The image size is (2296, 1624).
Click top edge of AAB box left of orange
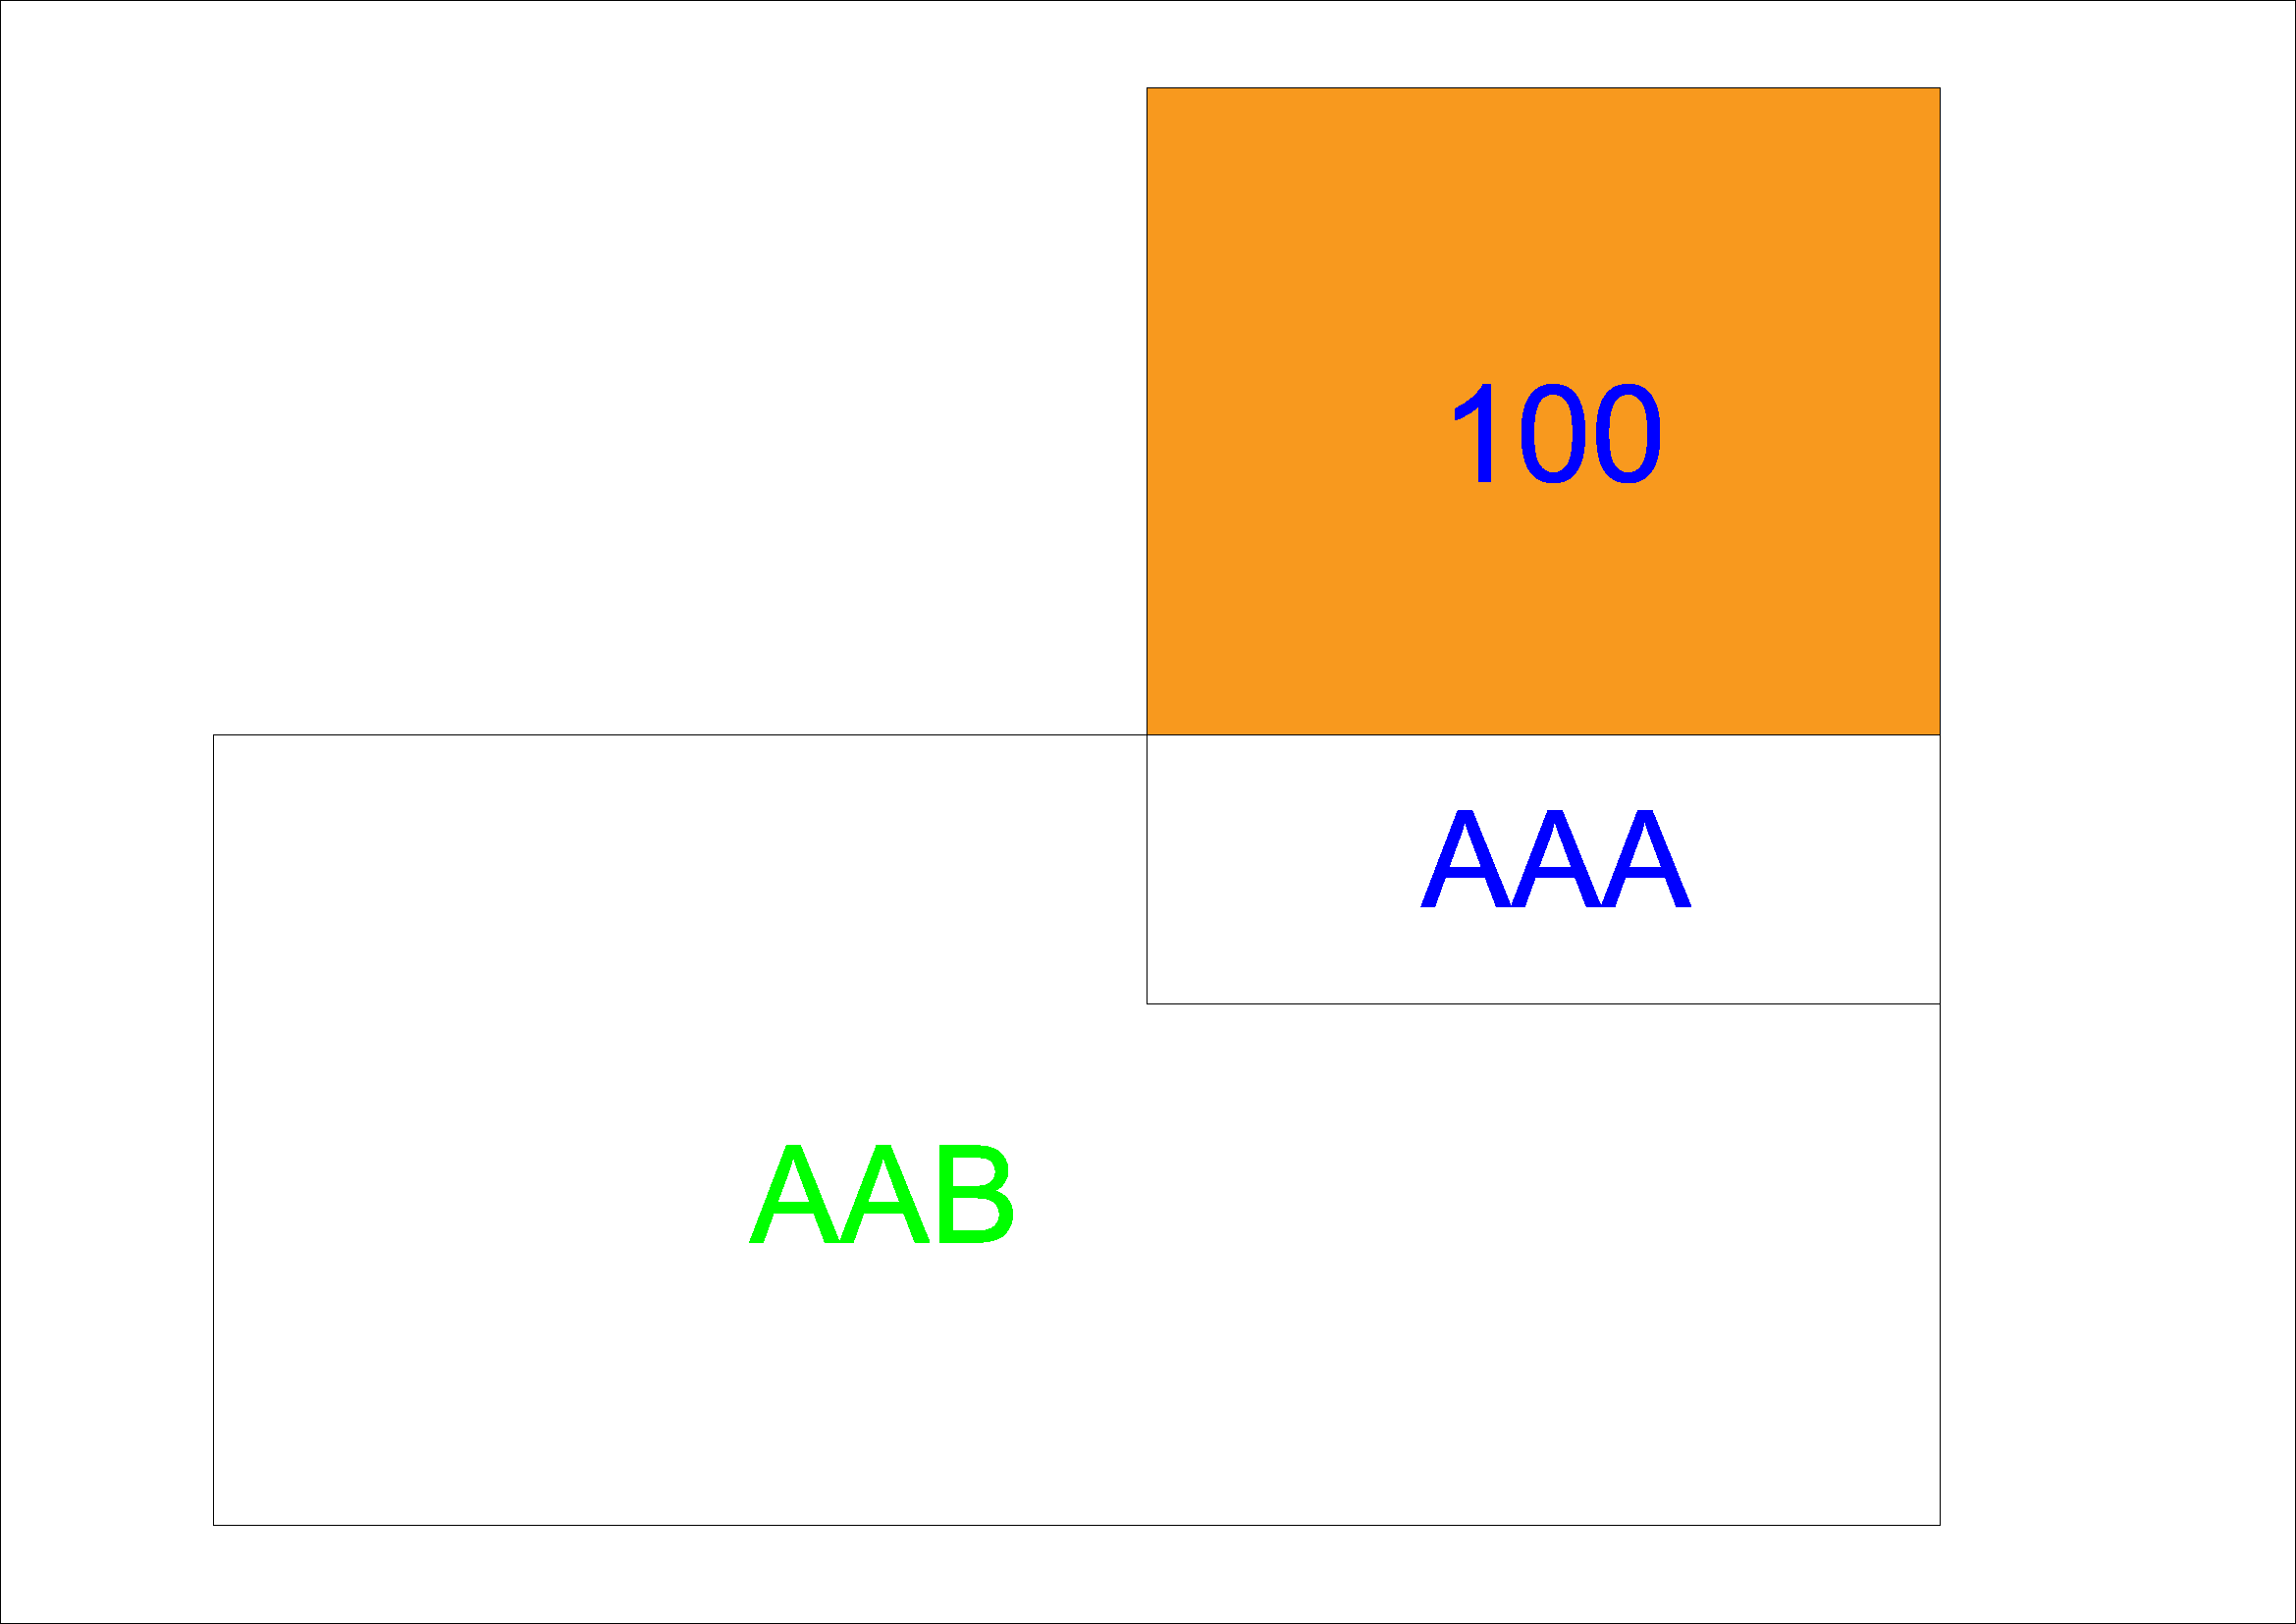click(680, 735)
